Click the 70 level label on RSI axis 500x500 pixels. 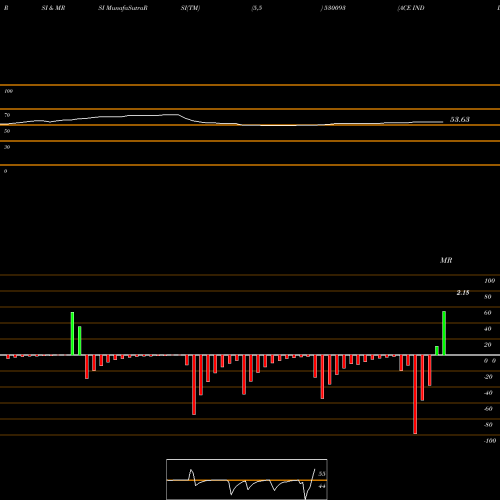click(x=7, y=115)
